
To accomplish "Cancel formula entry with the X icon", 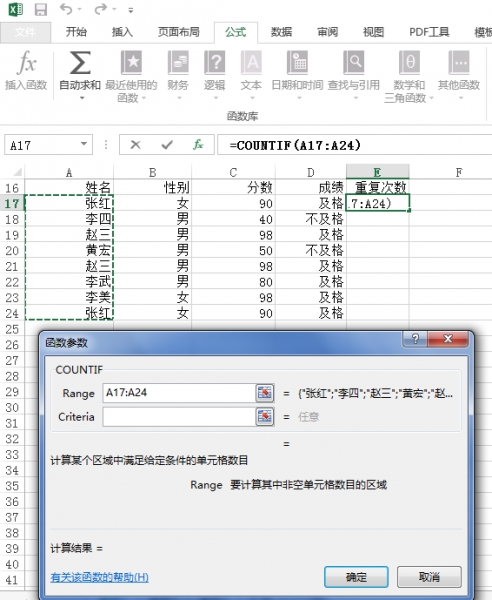I will tap(135, 145).
